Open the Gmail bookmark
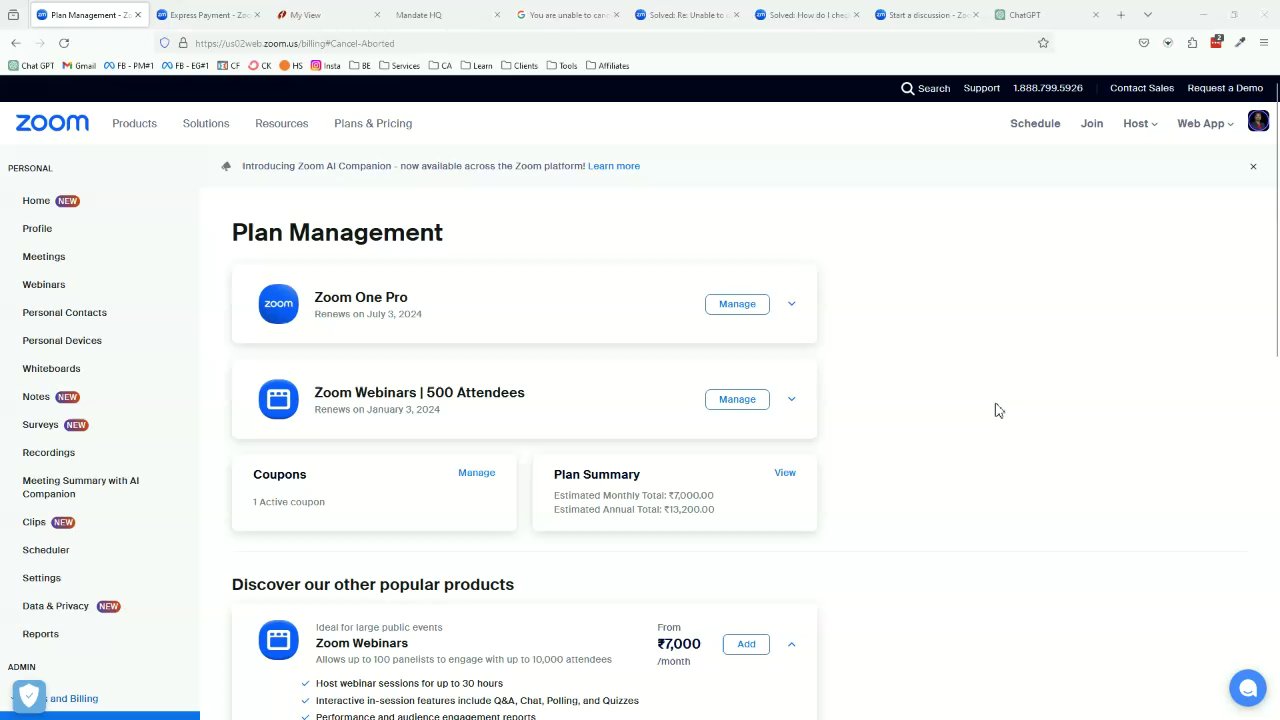The image size is (1280, 720). click(x=79, y=66)
